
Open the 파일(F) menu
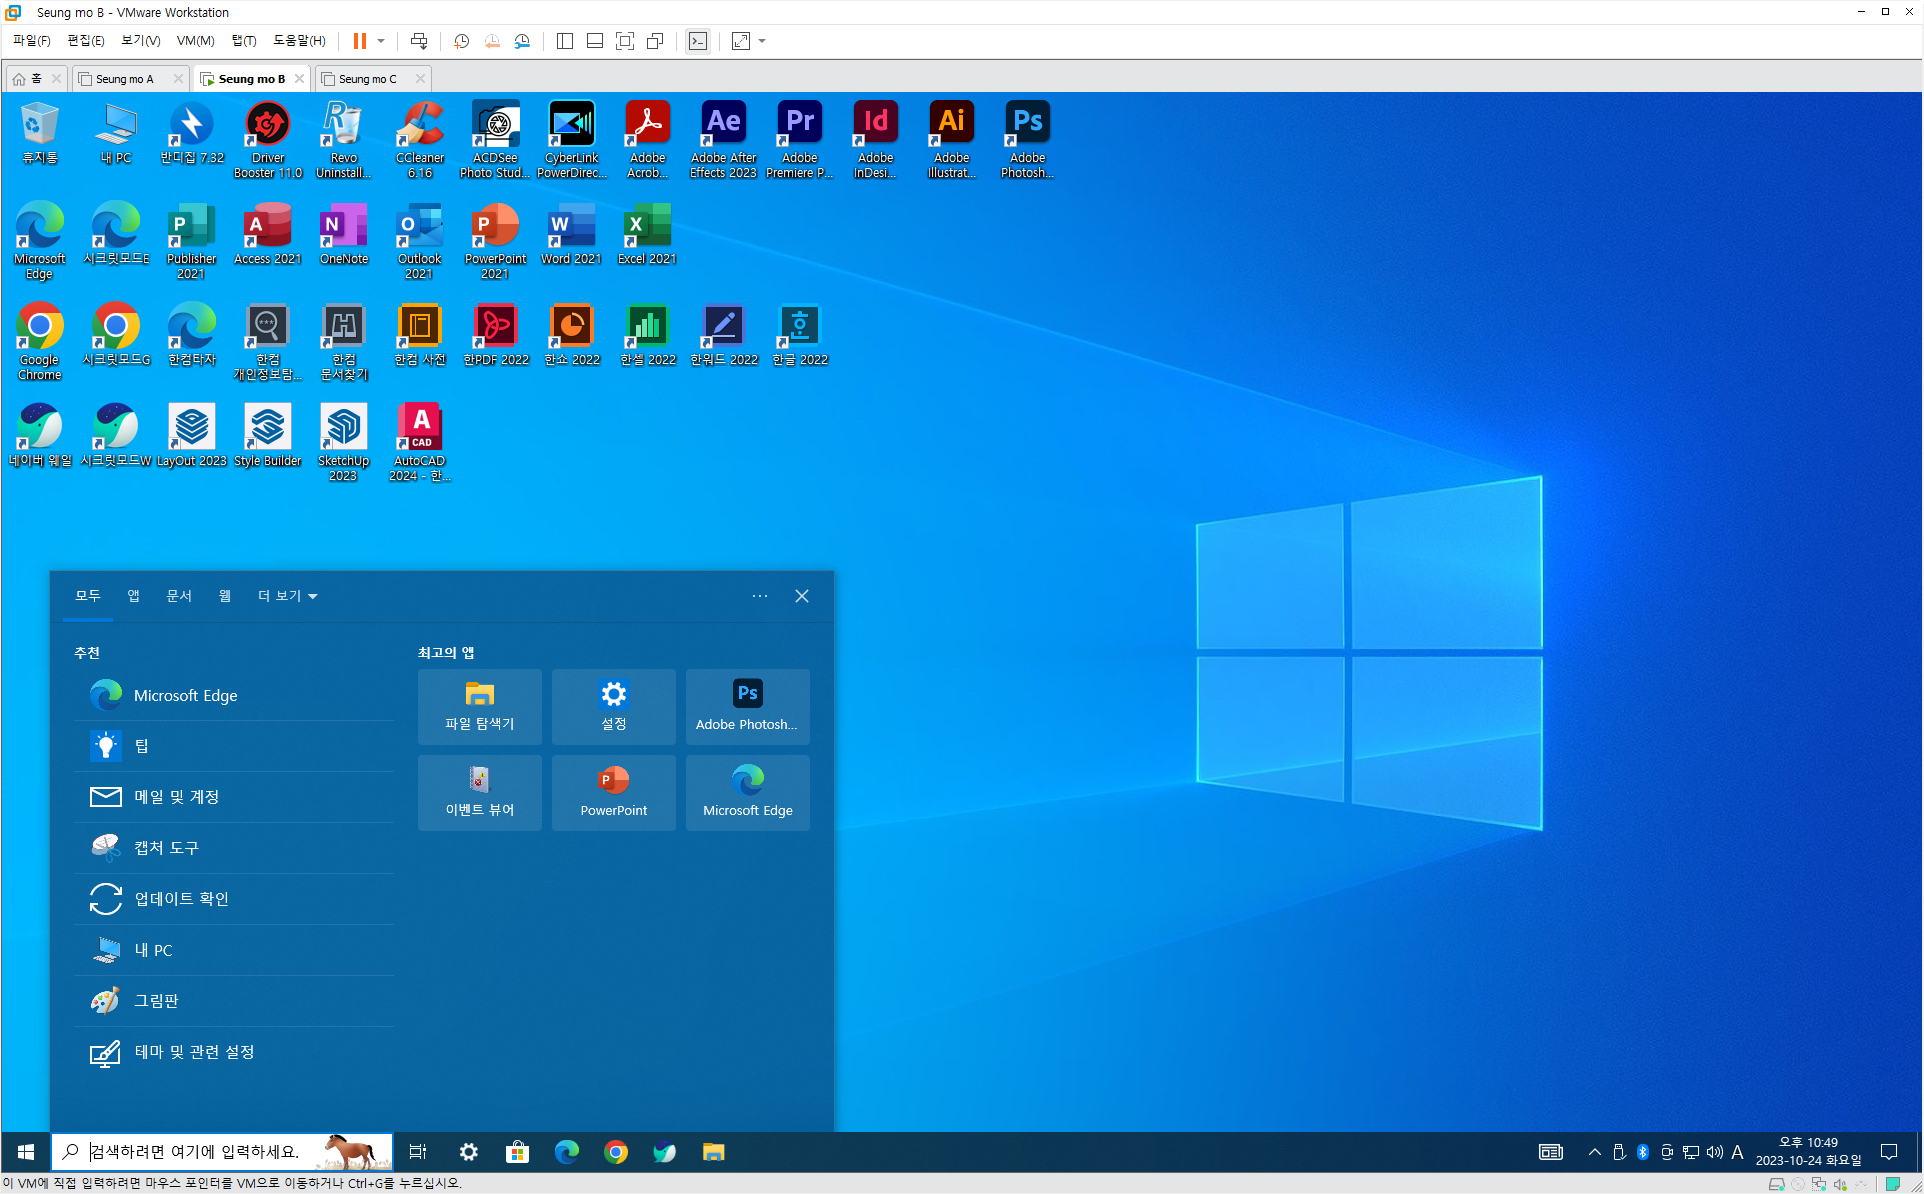(x=31, y=41)
